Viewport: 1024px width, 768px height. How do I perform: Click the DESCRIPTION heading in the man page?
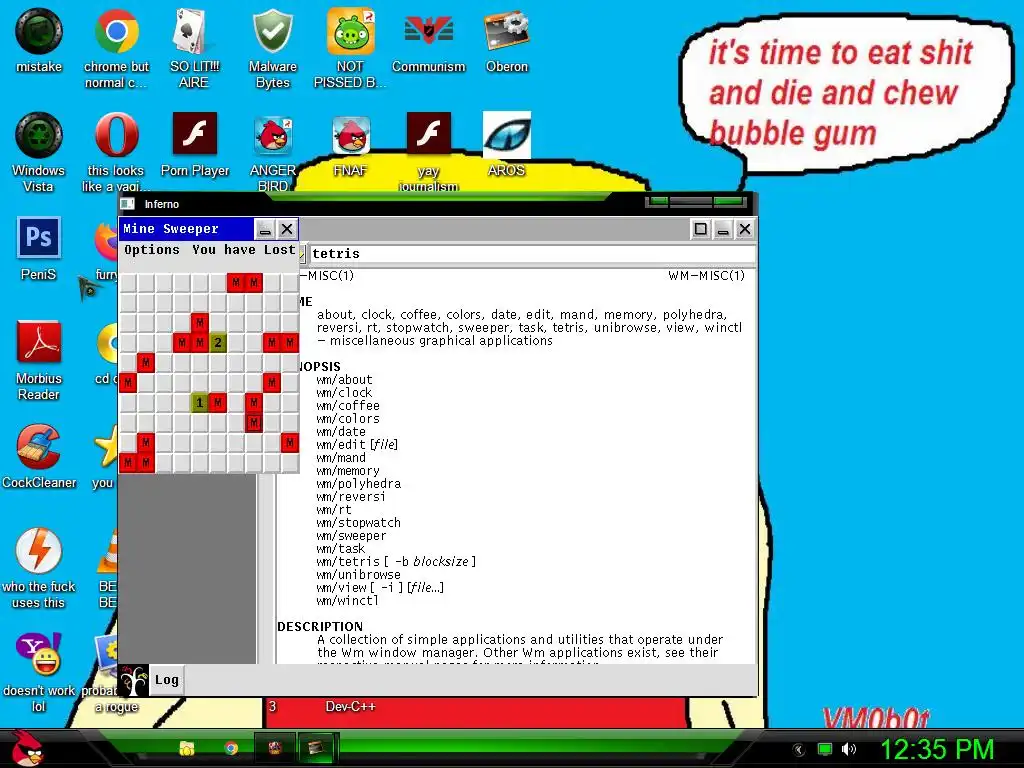pos(320,626)
